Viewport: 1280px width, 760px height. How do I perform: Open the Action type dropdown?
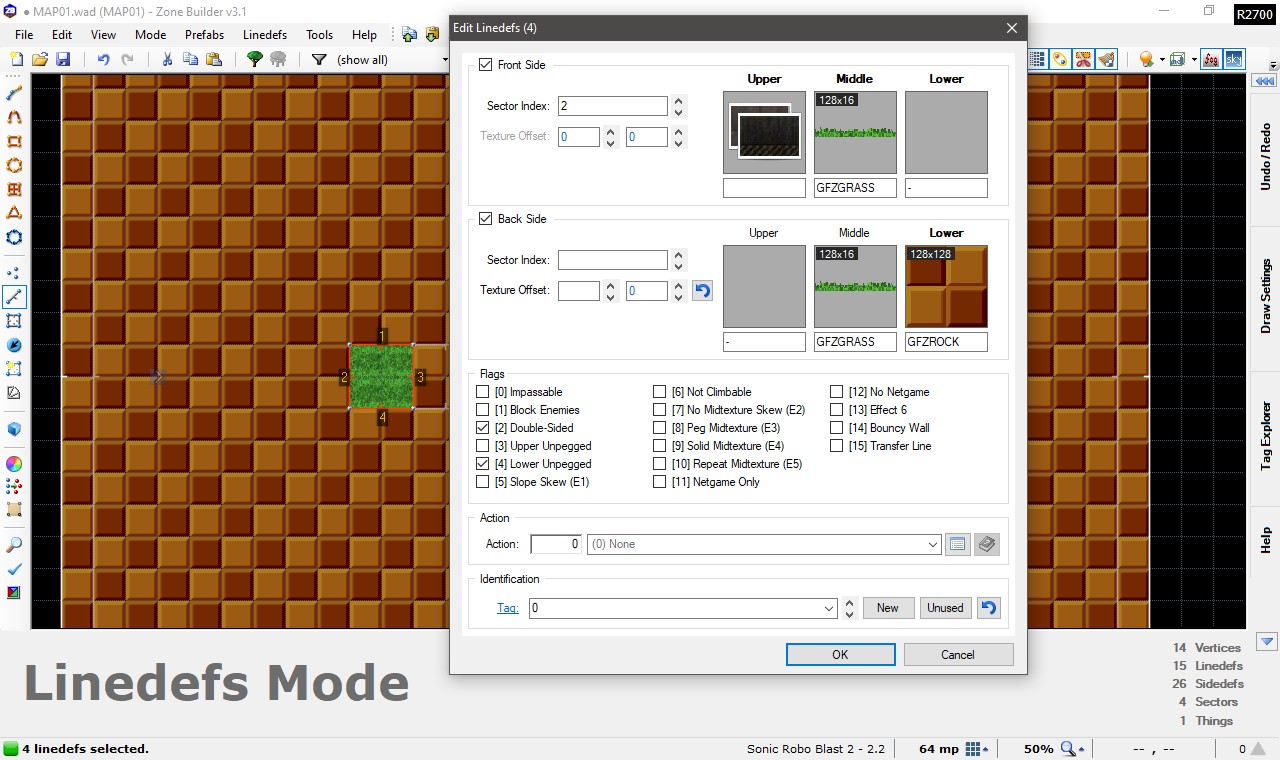tap(932, 544)
